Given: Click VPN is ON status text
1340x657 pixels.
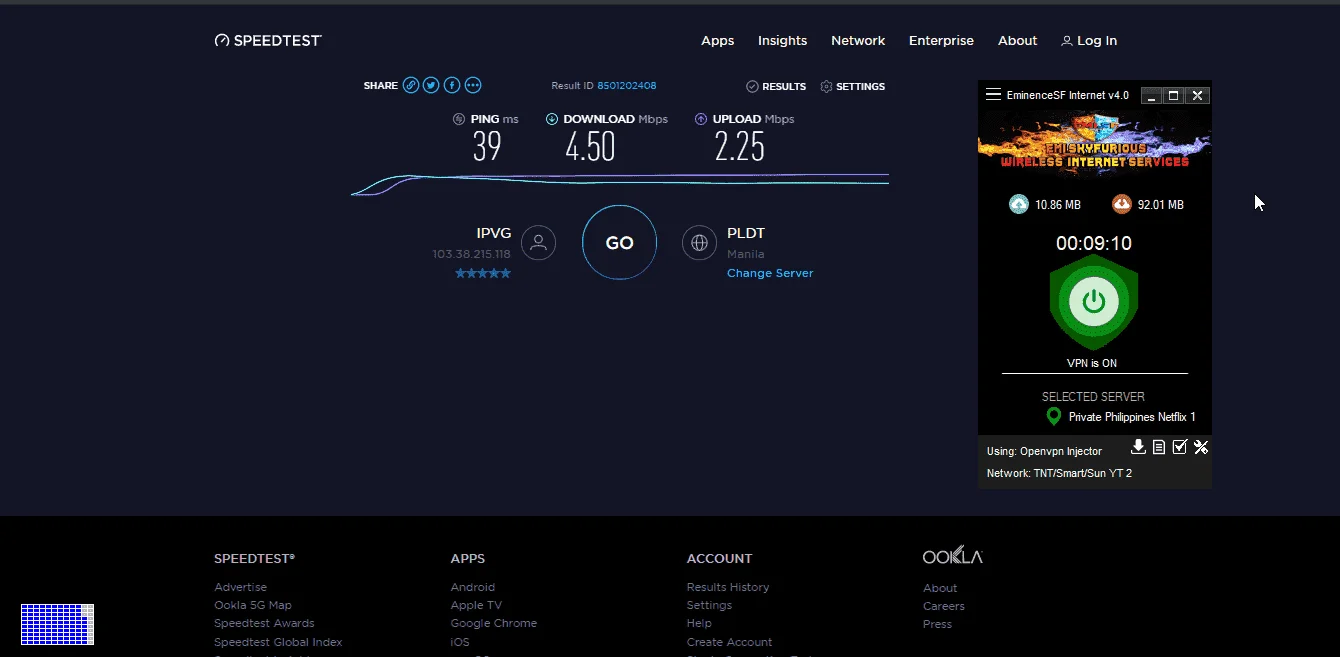Looking at the screenshot, I should [x=1092, y=363].
